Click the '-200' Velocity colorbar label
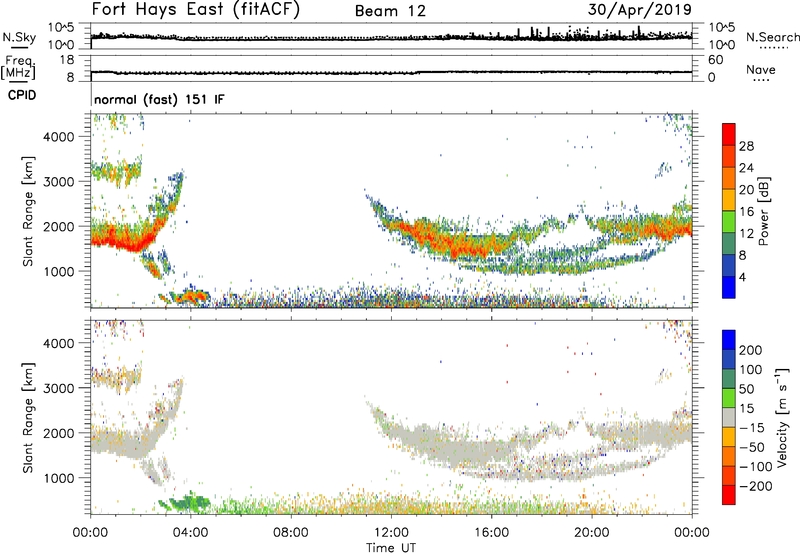 756,486
